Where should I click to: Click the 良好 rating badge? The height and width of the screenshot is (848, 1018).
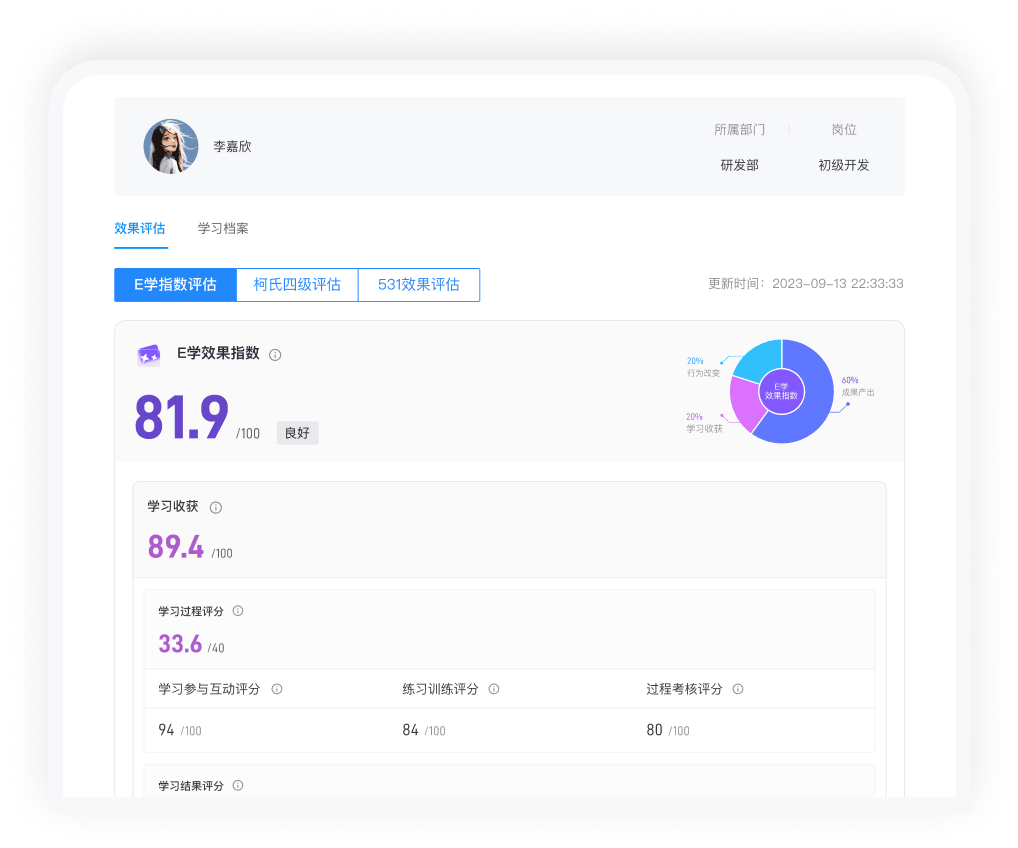(297, 432)
